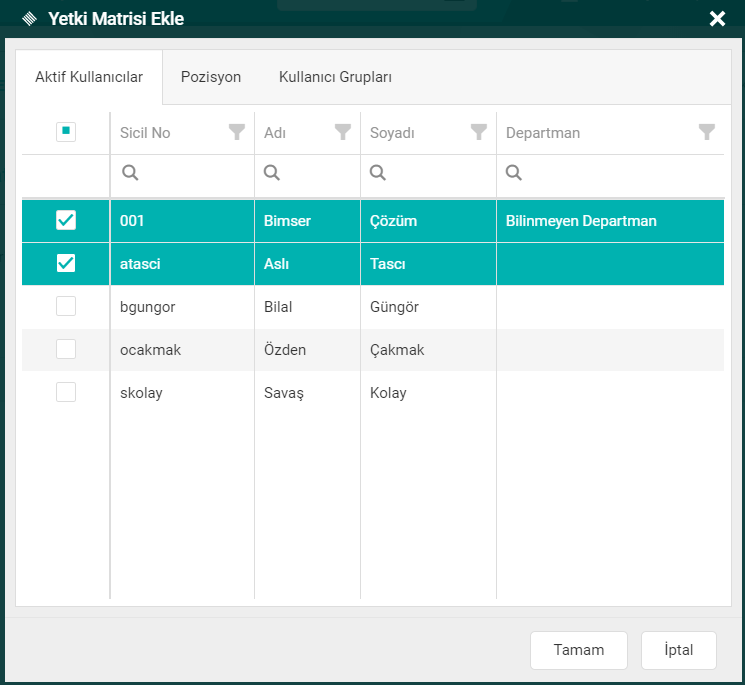Open filter icon for Soyadı column

tap(479, 132)
